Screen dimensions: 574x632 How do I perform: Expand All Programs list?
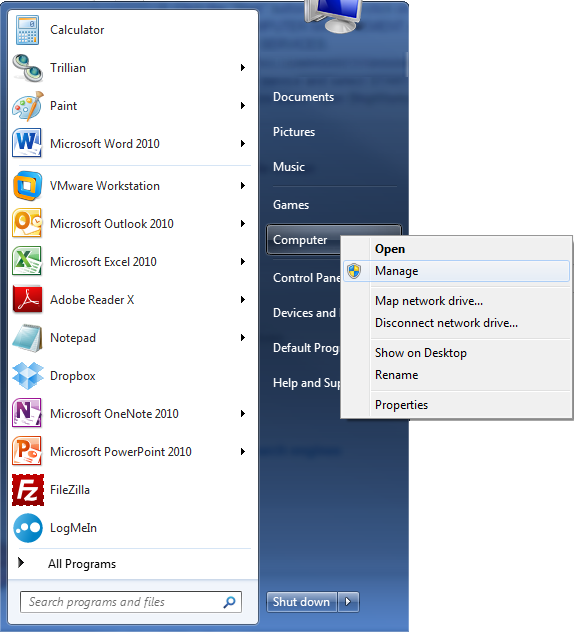tap(67, 563)
